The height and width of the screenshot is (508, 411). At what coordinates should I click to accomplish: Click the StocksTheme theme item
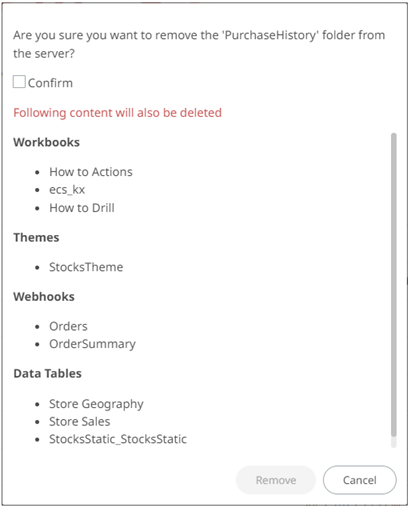(x=86, y=267)
